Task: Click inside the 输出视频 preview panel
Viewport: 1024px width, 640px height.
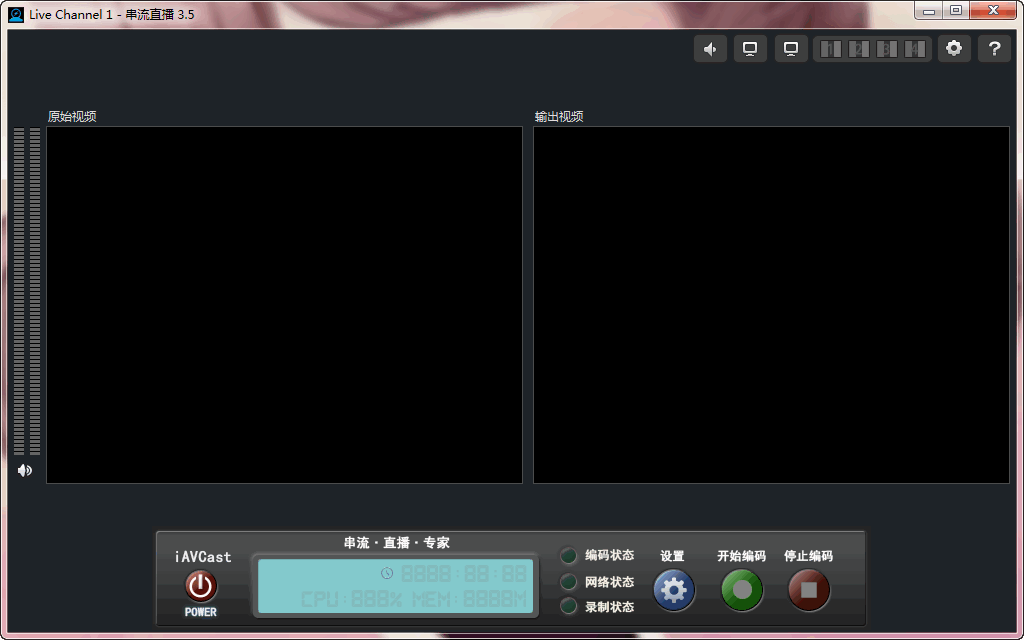Action: pos(771,304)
